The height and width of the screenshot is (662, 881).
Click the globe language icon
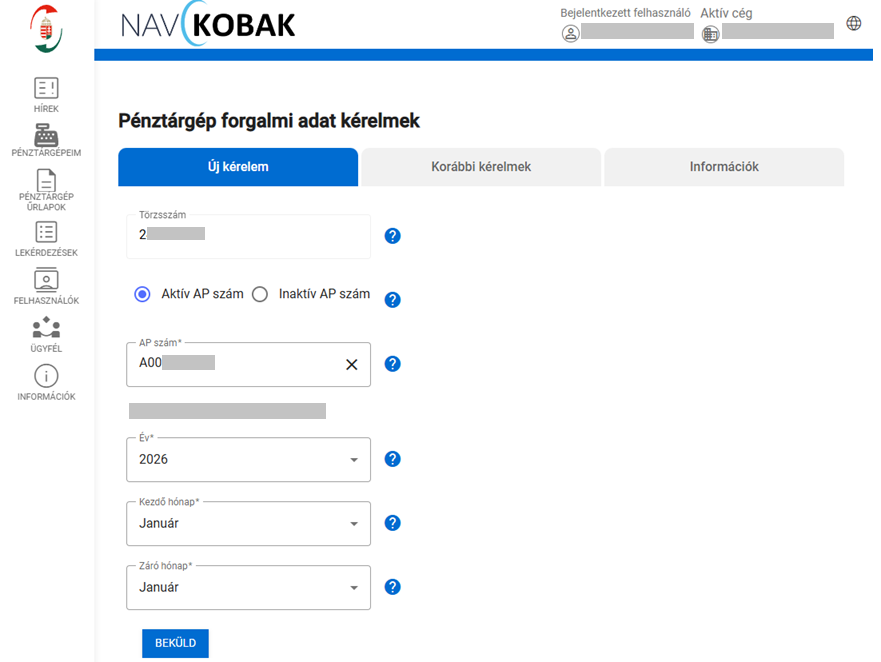pos(853,23)
